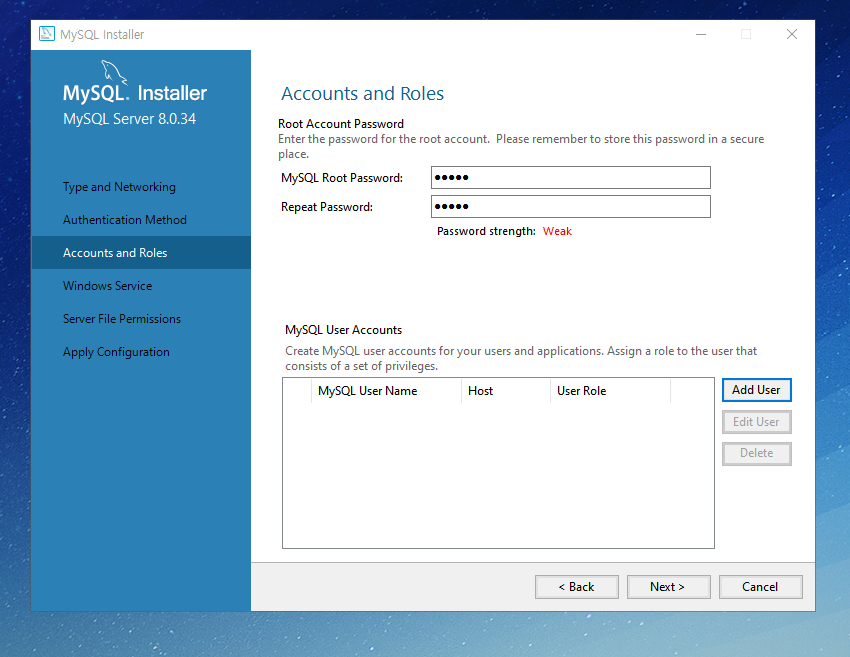Select the Accounts and Roles step
850x657 pixels.
pyautogui.click(x=141, y=253)
